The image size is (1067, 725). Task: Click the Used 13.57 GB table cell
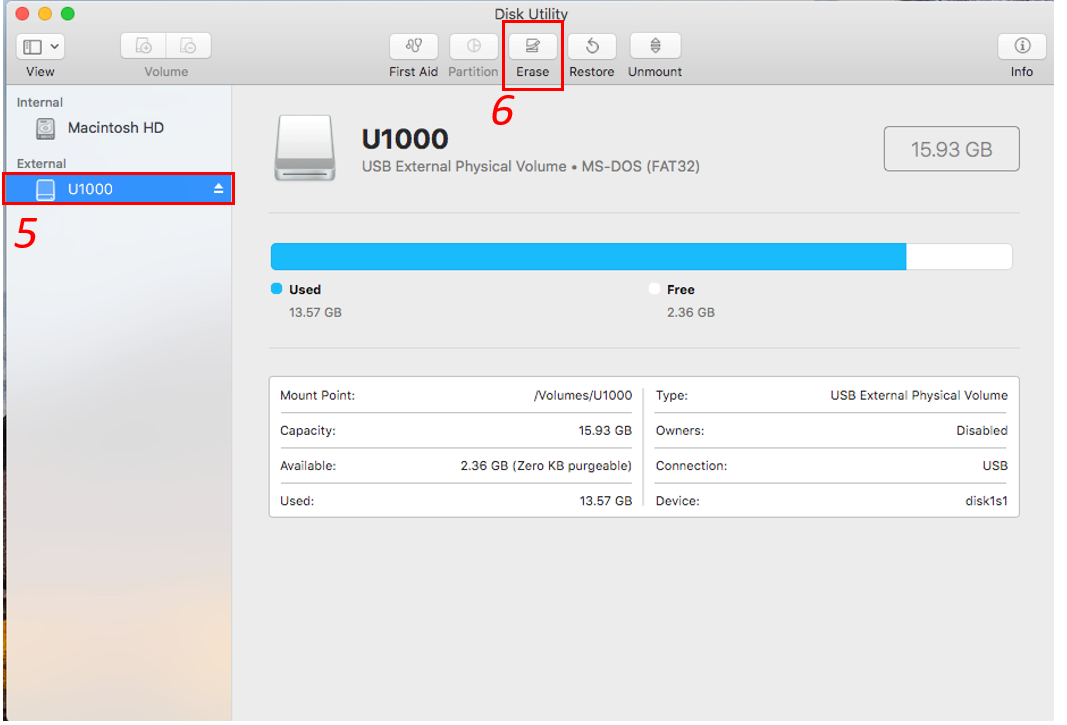[606, 501]
